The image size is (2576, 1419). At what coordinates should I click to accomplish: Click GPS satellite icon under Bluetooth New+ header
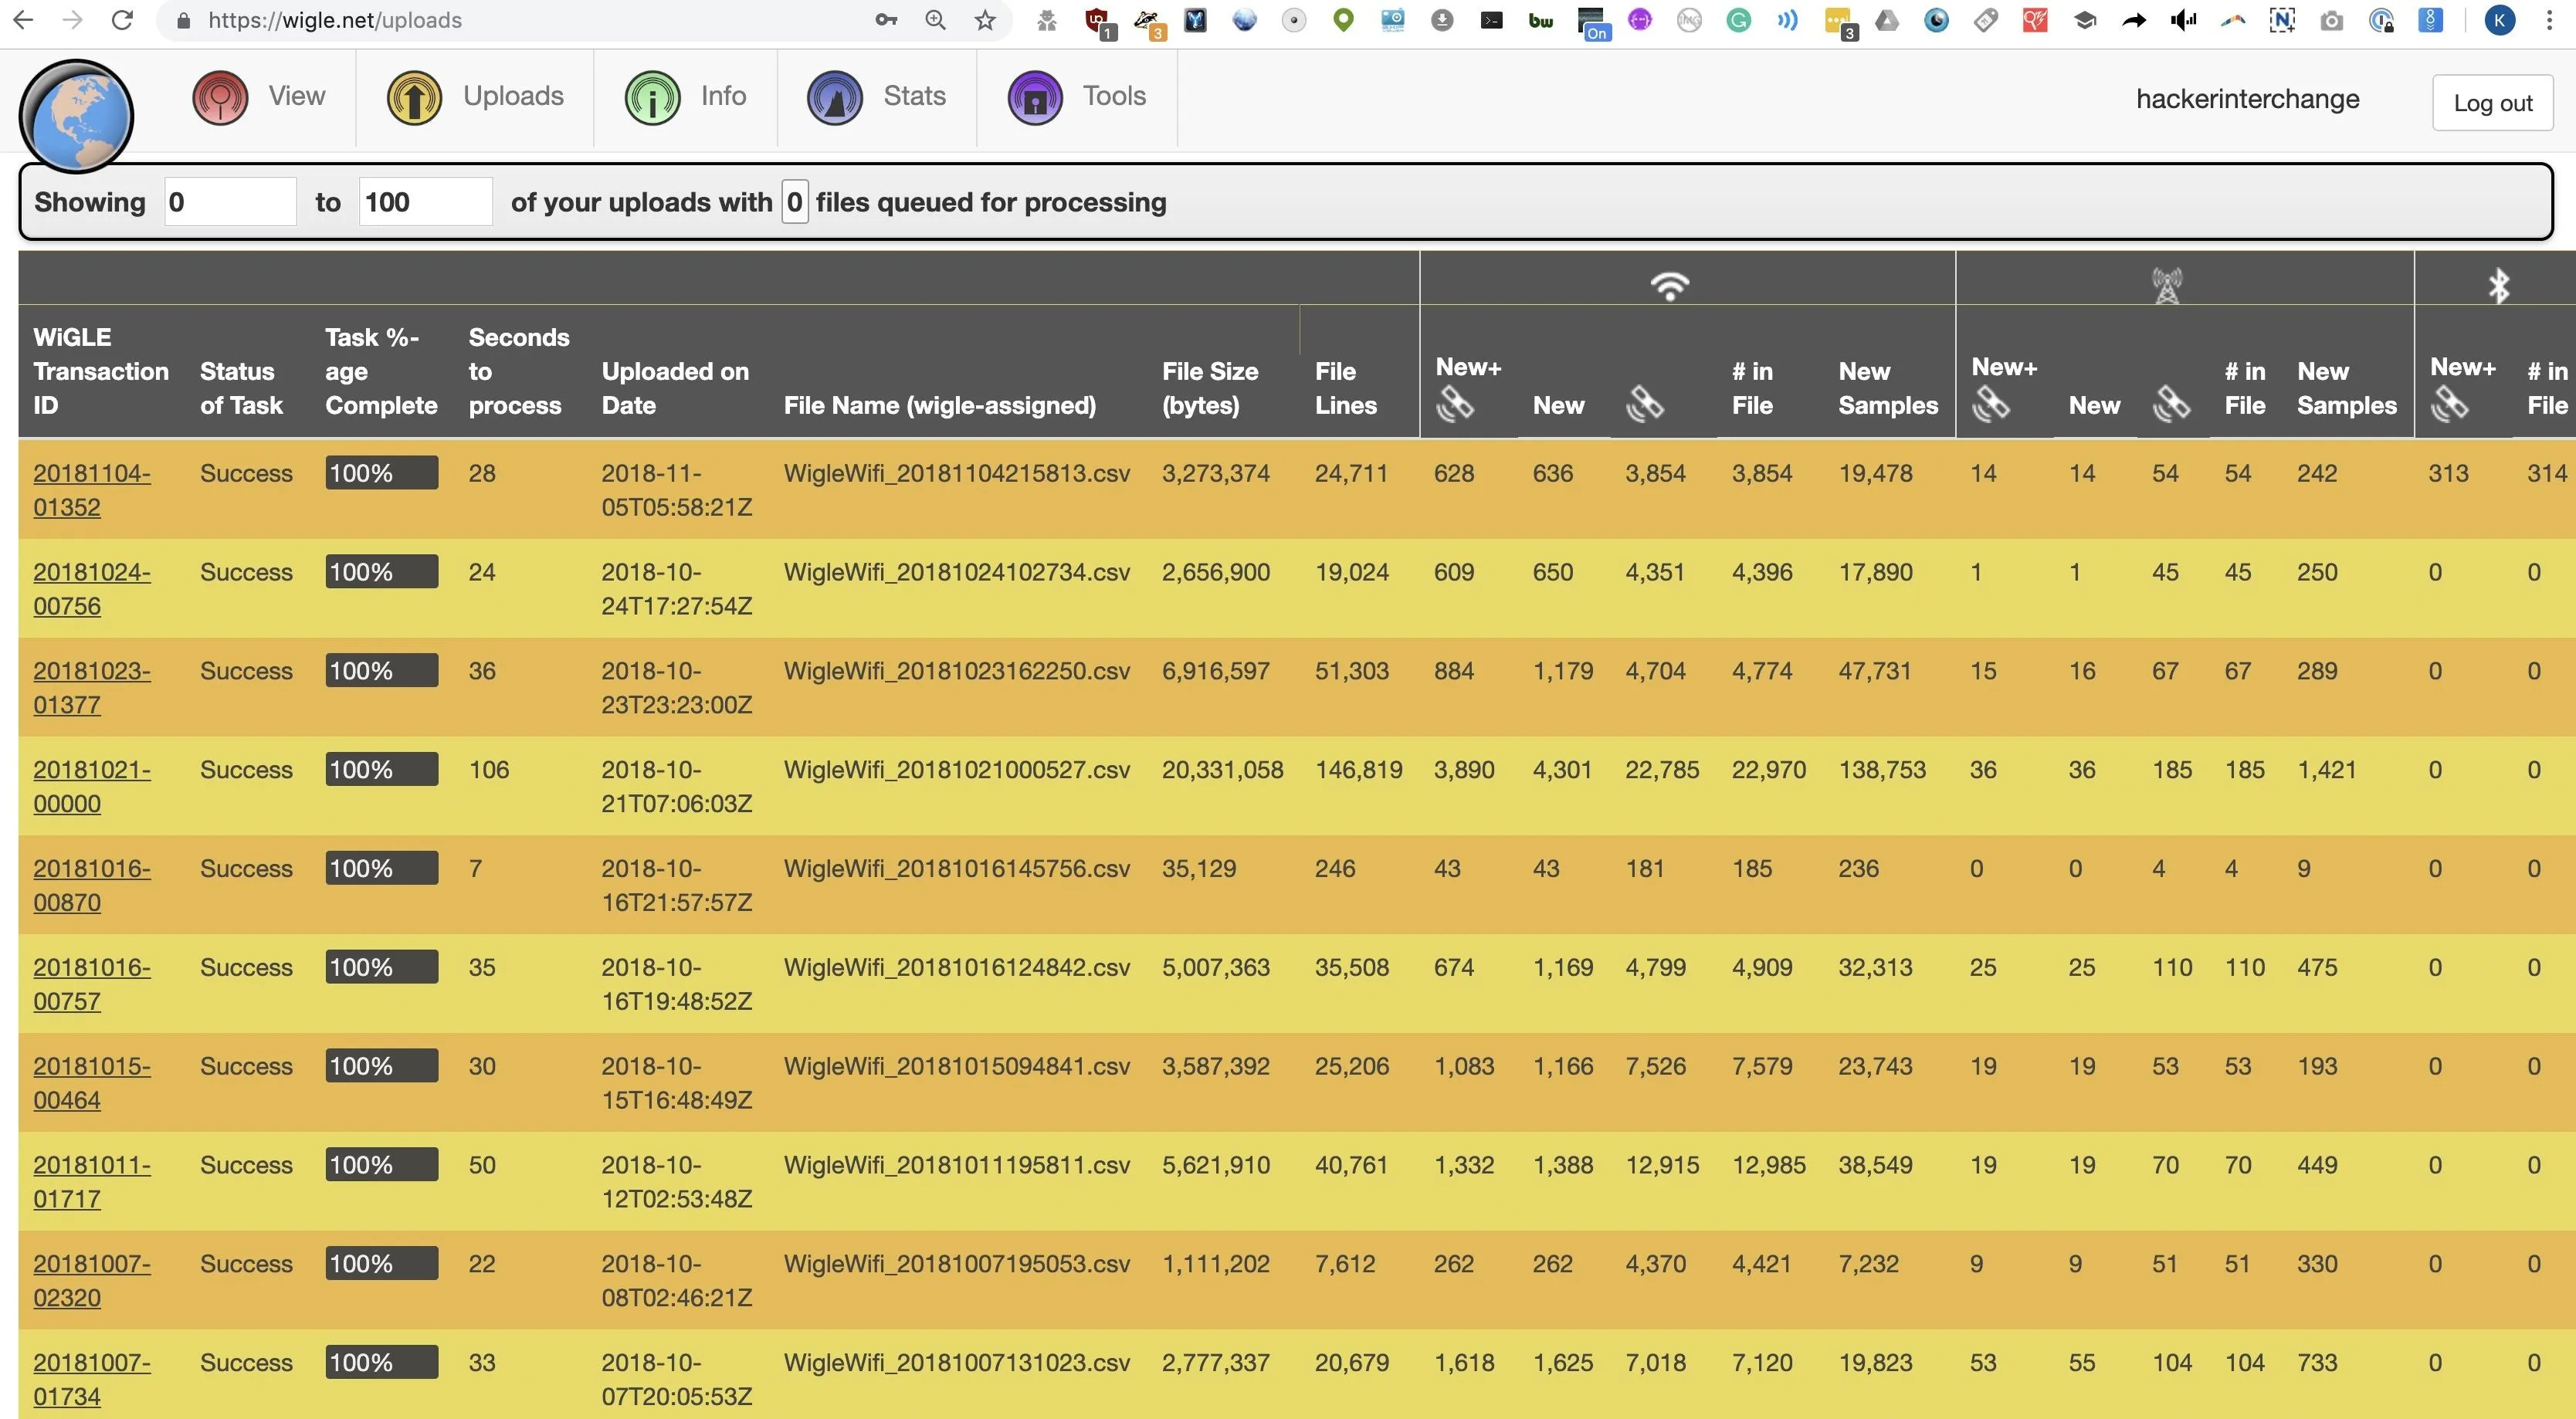2449,404
